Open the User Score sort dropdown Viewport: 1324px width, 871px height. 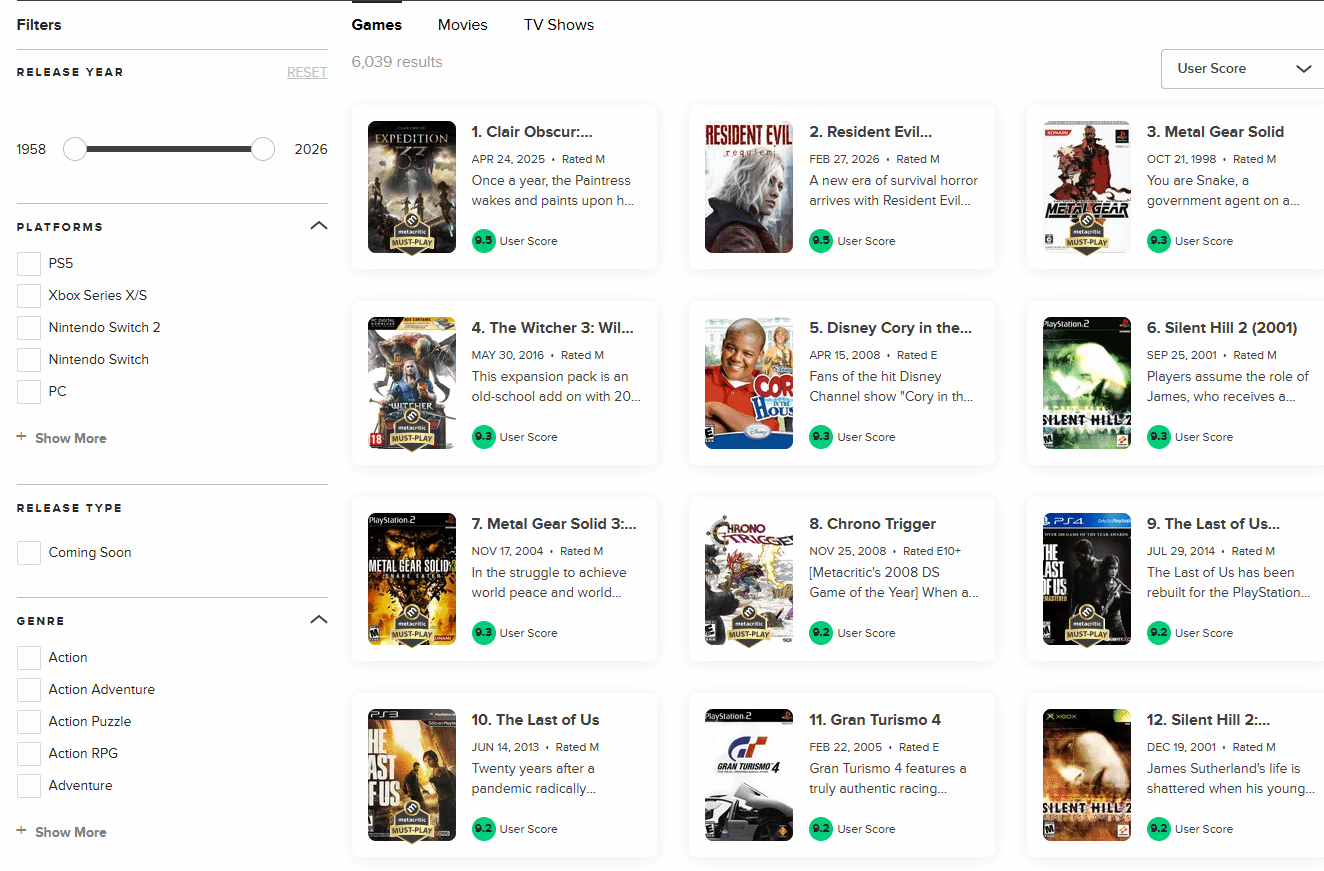pyautogui.click(x=1243, y=69)
